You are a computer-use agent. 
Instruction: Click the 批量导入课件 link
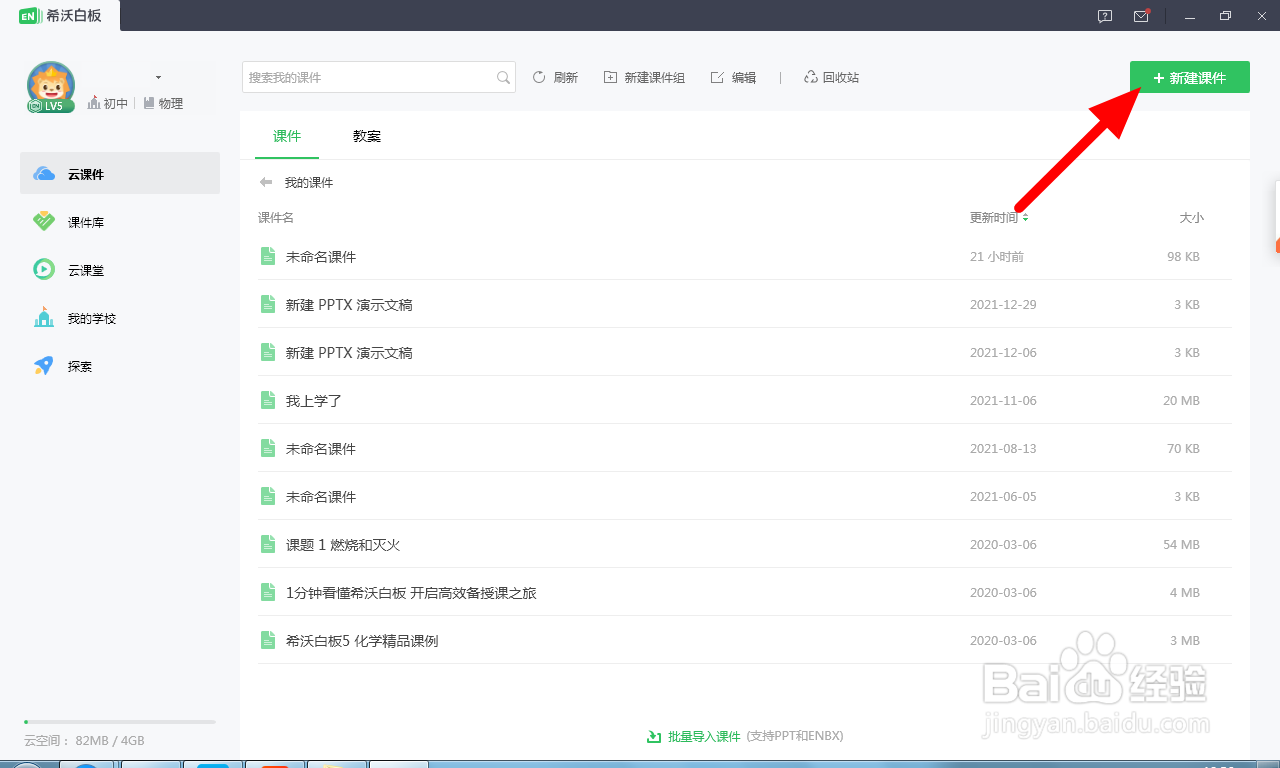coord(704,736)
